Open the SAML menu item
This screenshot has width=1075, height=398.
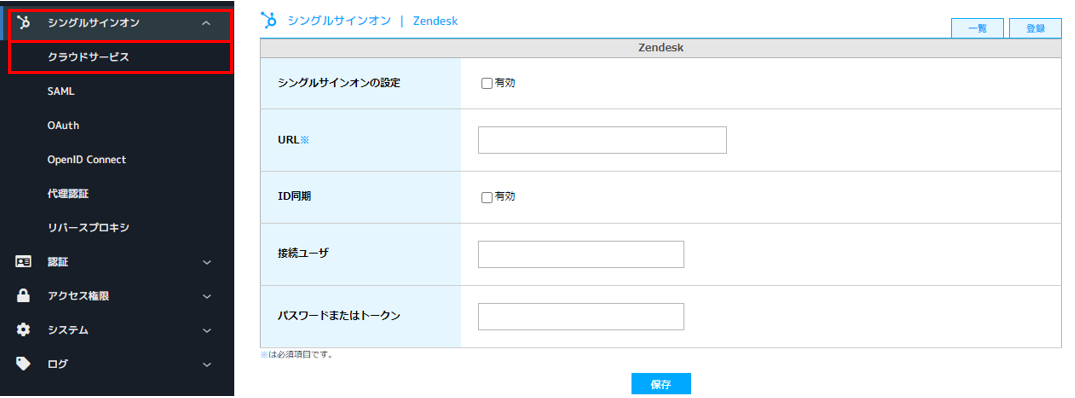(61, 92)
